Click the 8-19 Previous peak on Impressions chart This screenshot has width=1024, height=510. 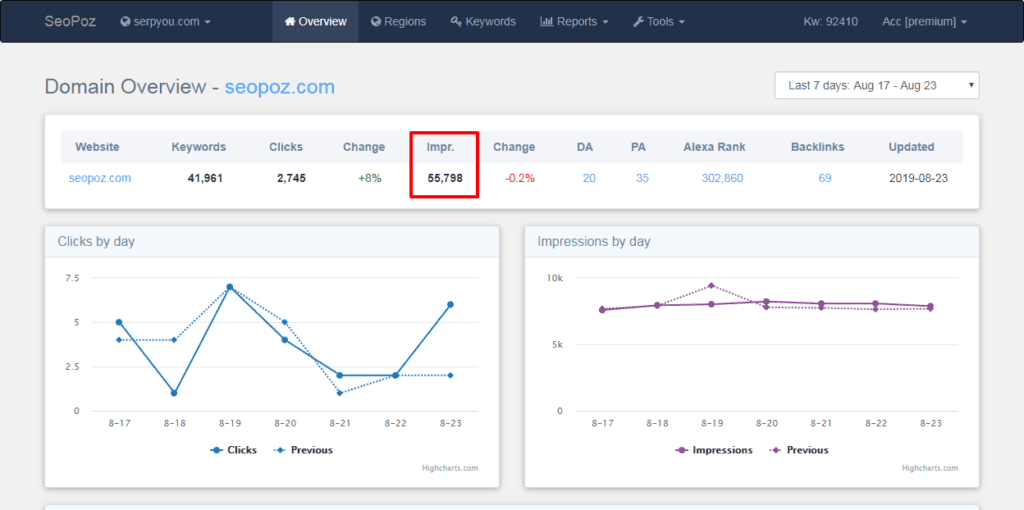[712, 285]
